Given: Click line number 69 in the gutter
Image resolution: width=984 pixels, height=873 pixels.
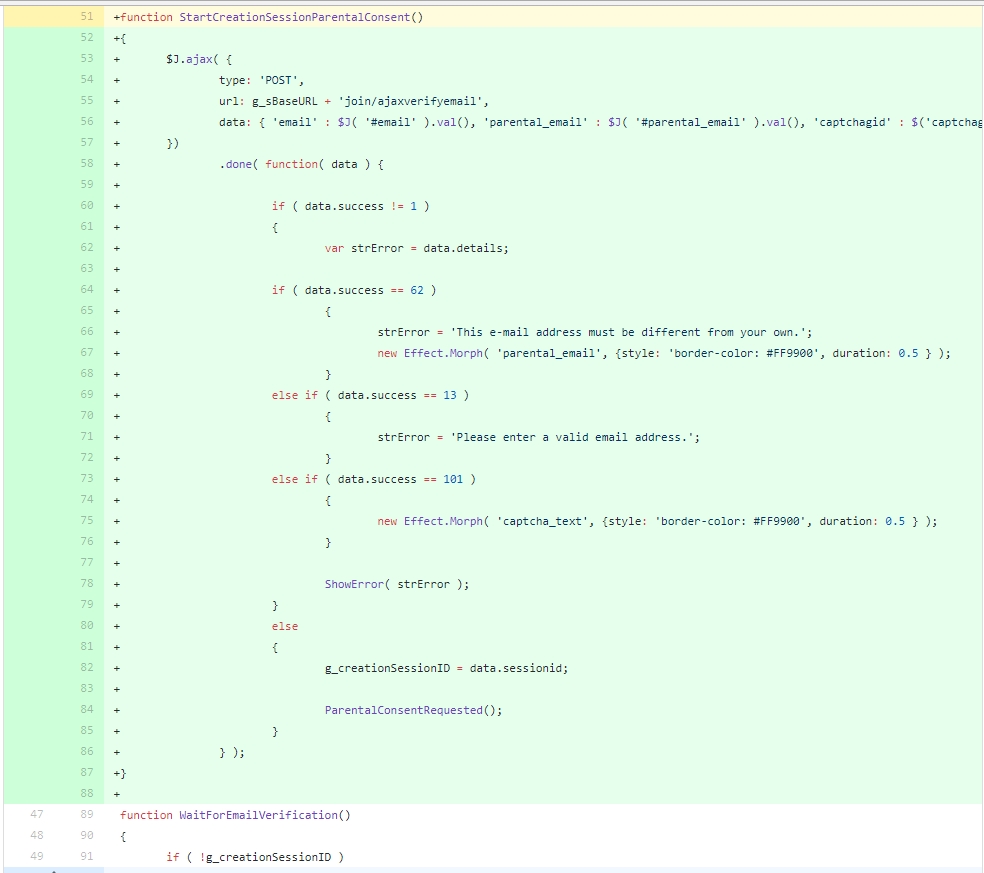Looking at the screenshot, I should (x=87, y=394).
